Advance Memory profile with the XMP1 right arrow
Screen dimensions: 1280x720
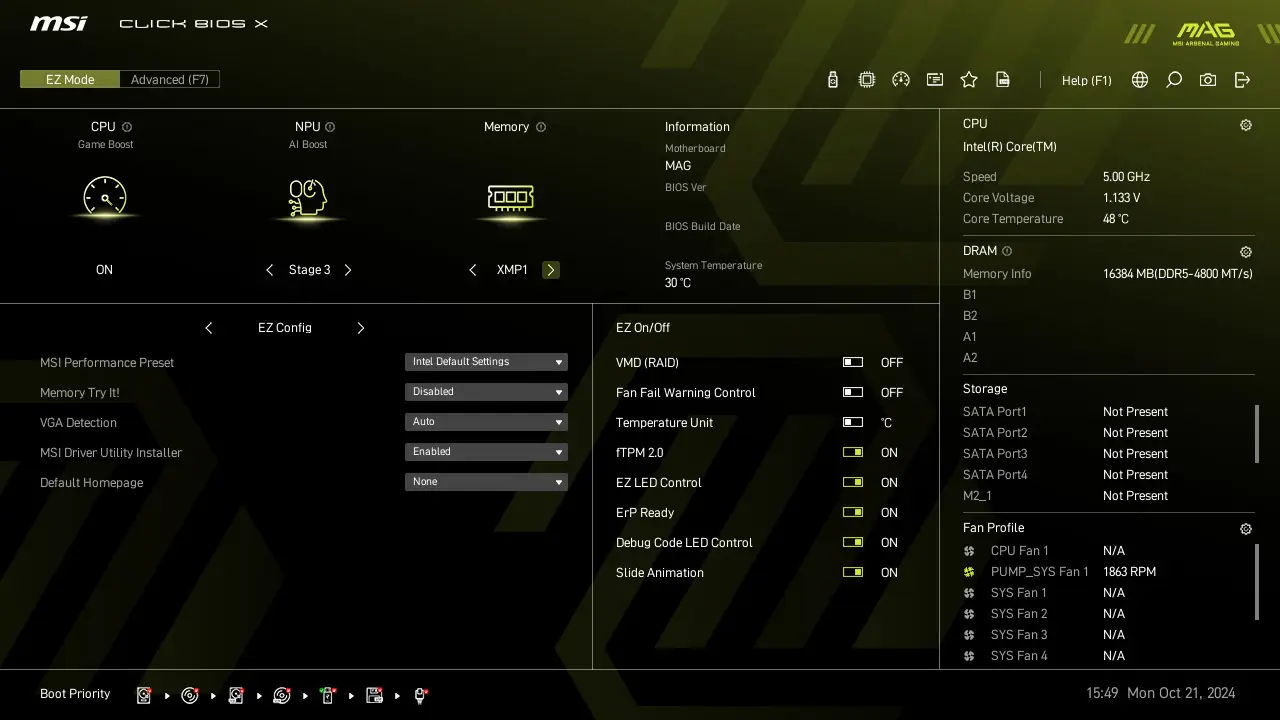click(x=550, y=269)
